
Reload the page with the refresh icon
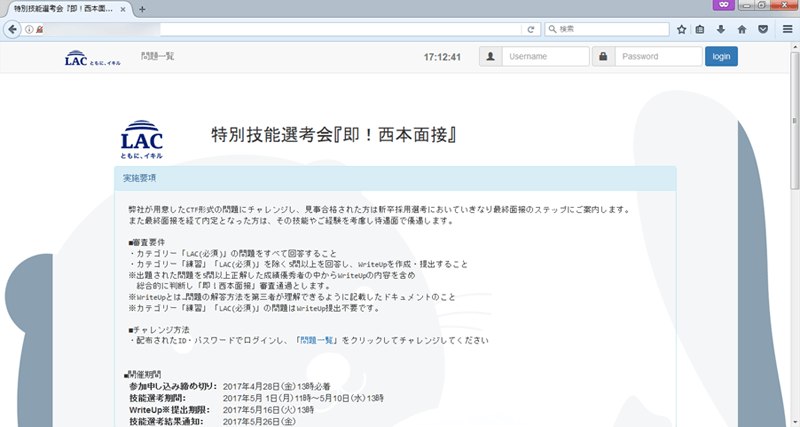[x=531, y=30]
